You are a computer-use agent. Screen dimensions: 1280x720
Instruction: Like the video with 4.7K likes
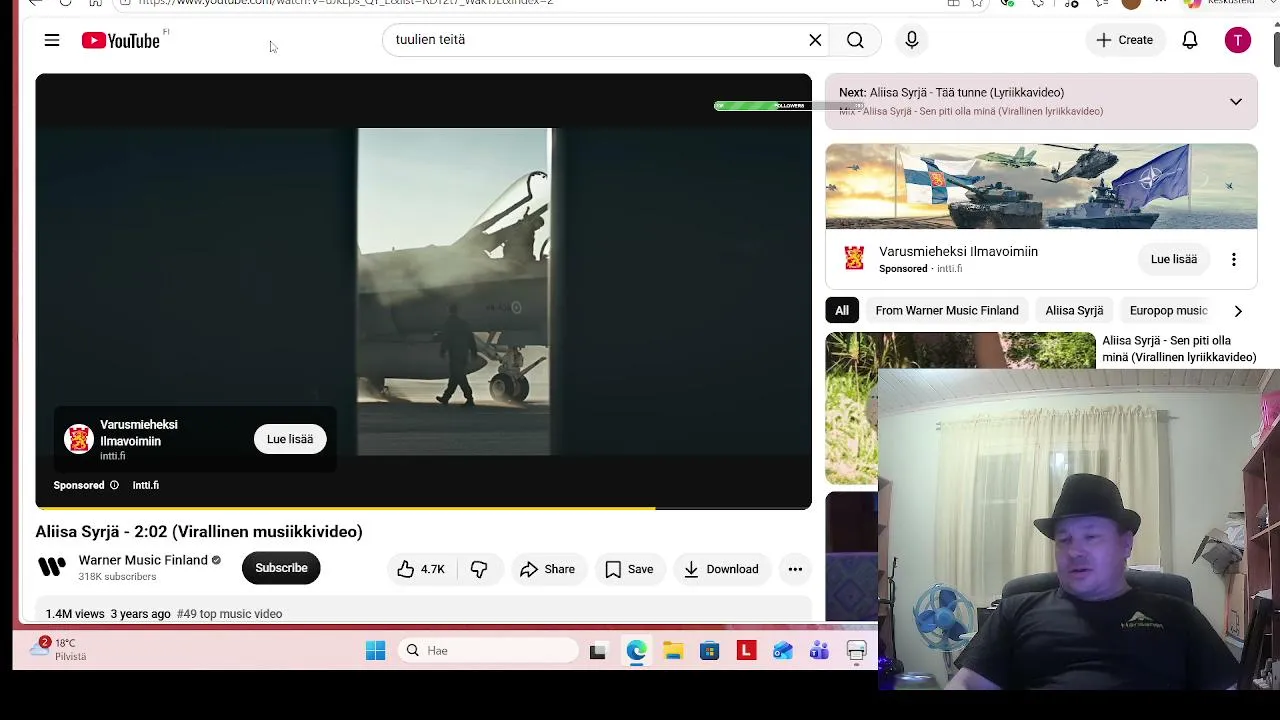[x=421, y=569]
